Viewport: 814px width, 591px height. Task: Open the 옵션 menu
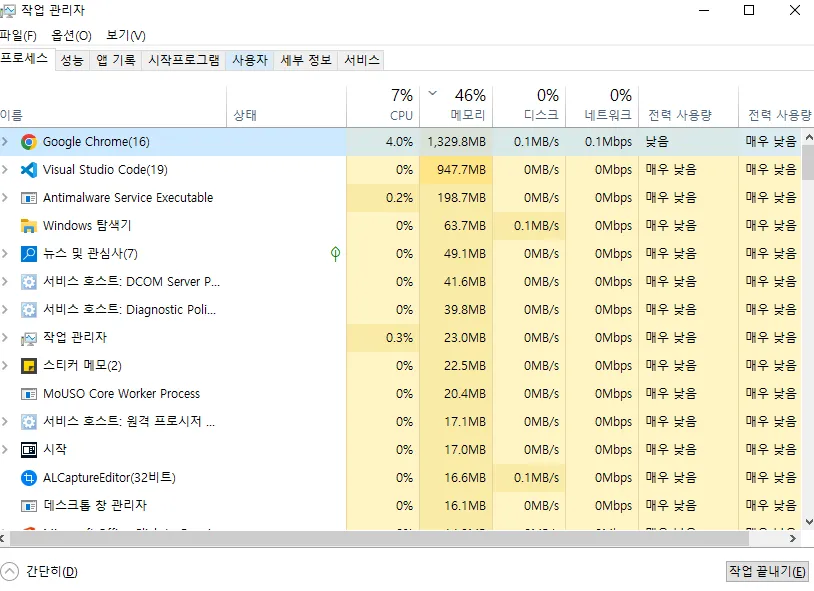[x=71, y=36]
